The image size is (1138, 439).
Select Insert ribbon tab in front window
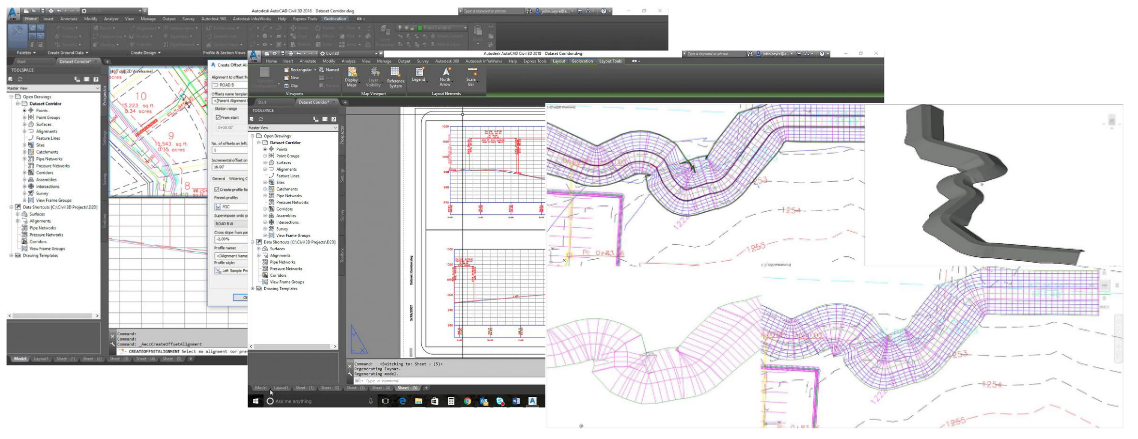point(287,62)
